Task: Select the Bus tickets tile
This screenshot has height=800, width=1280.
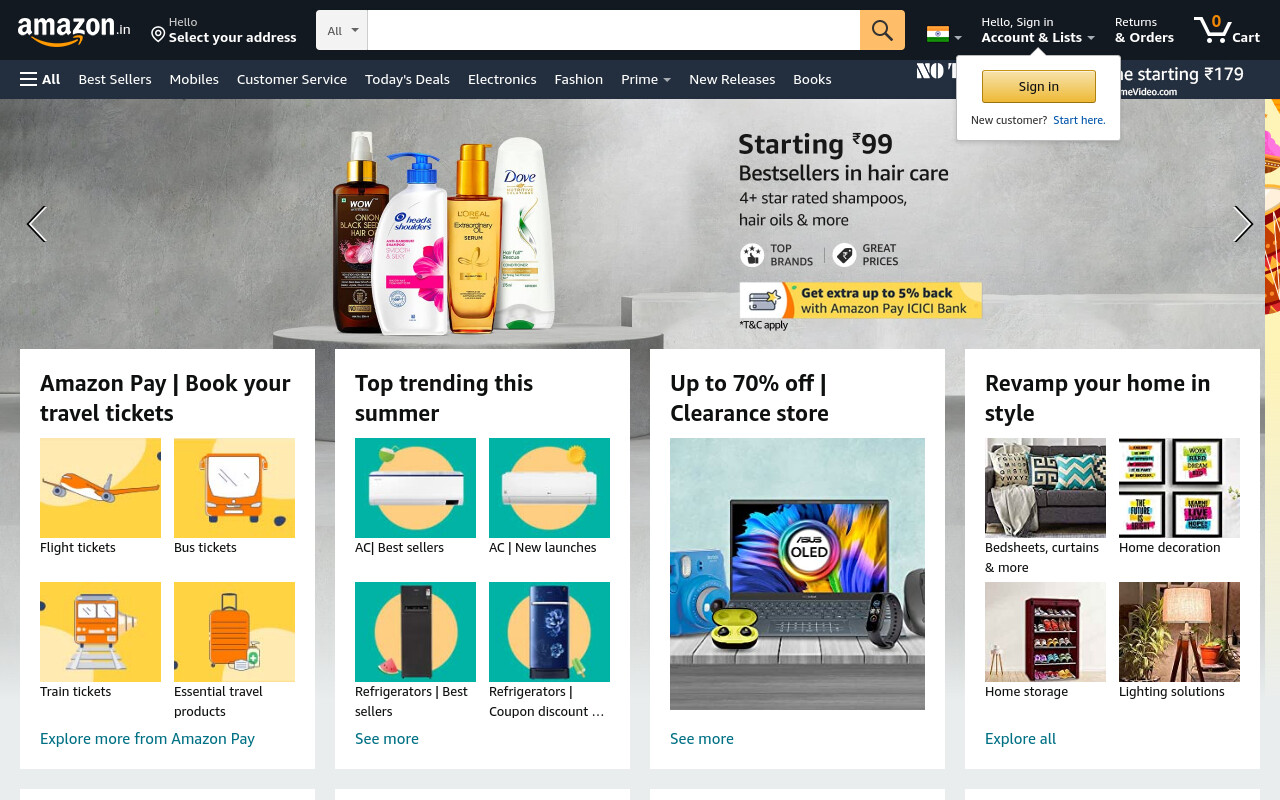Action: pos(234,488)
